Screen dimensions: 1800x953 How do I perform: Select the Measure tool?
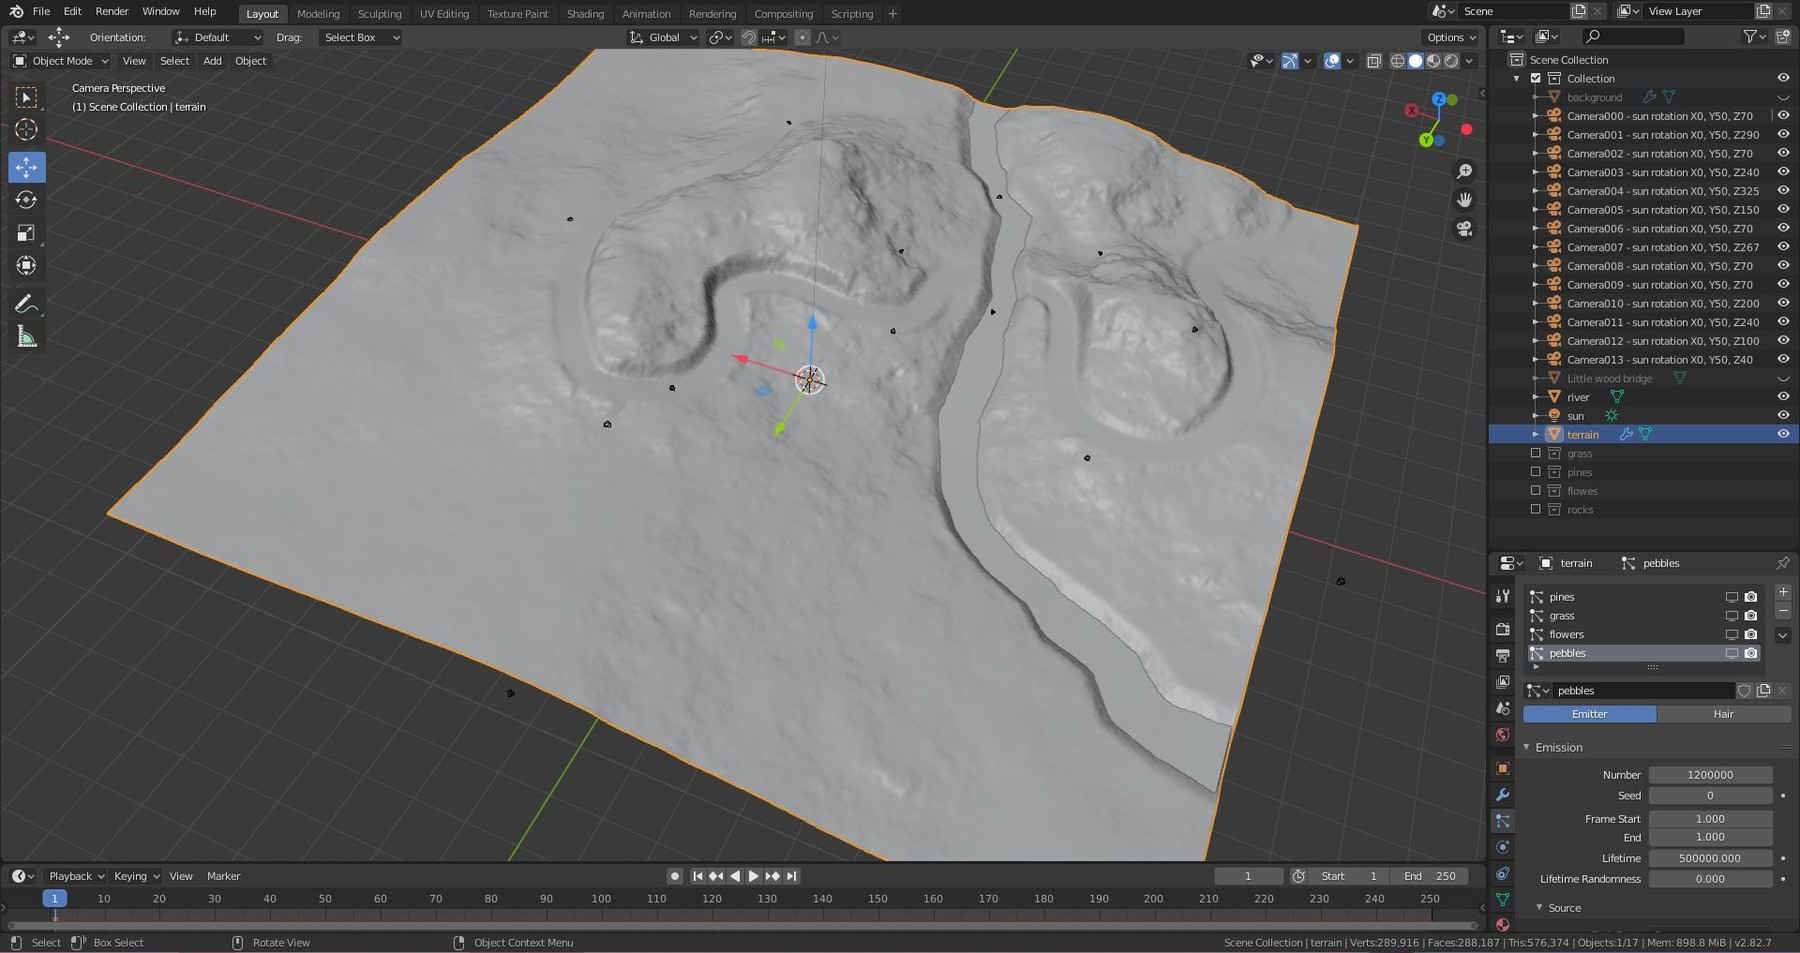pos(26,337)
